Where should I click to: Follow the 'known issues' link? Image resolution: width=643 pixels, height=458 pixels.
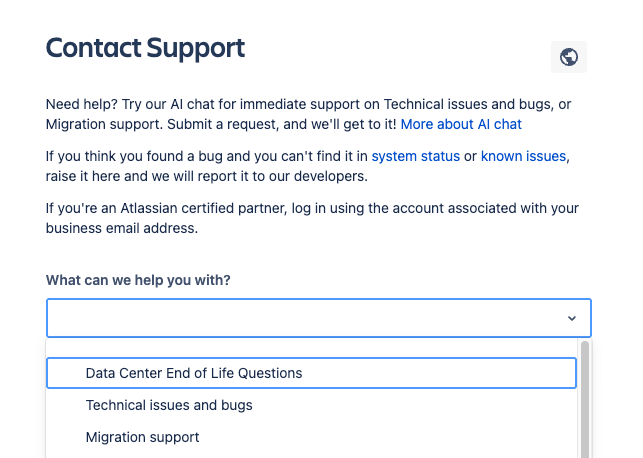pyautogui.click(x=523, y=156)
